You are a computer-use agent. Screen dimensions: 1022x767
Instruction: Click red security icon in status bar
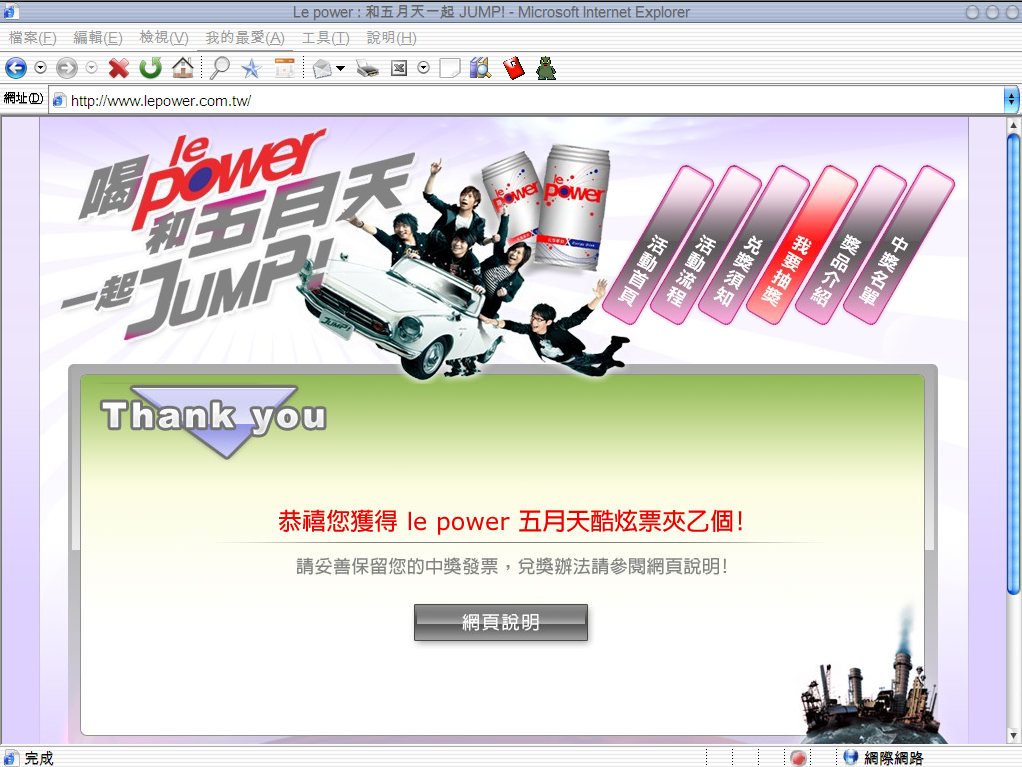[x=798, y=758]
